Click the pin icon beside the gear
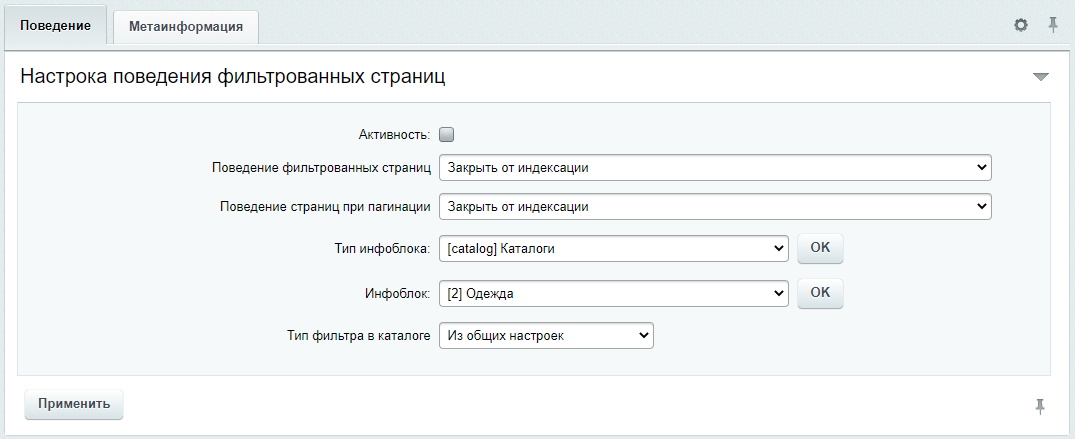The width and height of the screenshot is (1075, 439). [x=1053, y=25]
